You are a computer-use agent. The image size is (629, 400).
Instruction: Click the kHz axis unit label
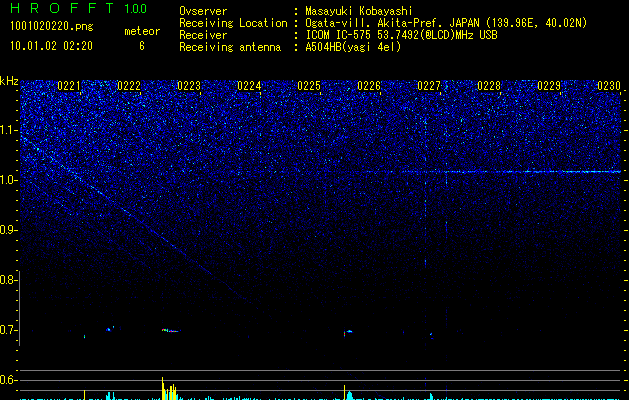9,81
